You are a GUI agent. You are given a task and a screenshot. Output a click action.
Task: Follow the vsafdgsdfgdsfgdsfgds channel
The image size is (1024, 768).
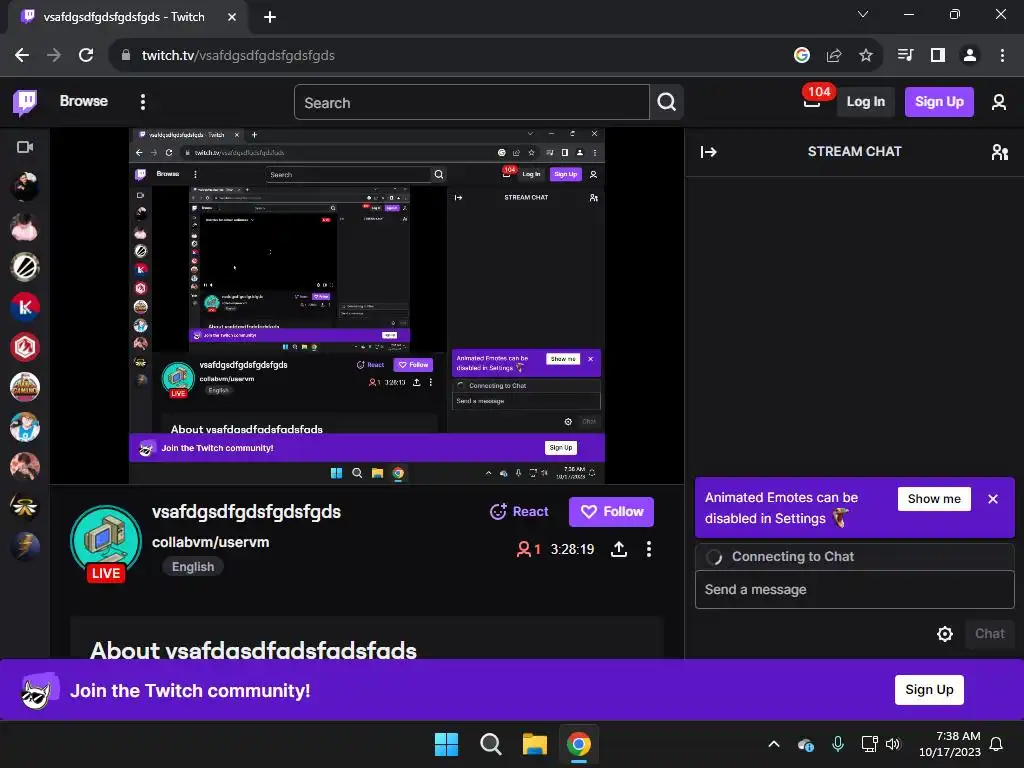pos(611,512)
